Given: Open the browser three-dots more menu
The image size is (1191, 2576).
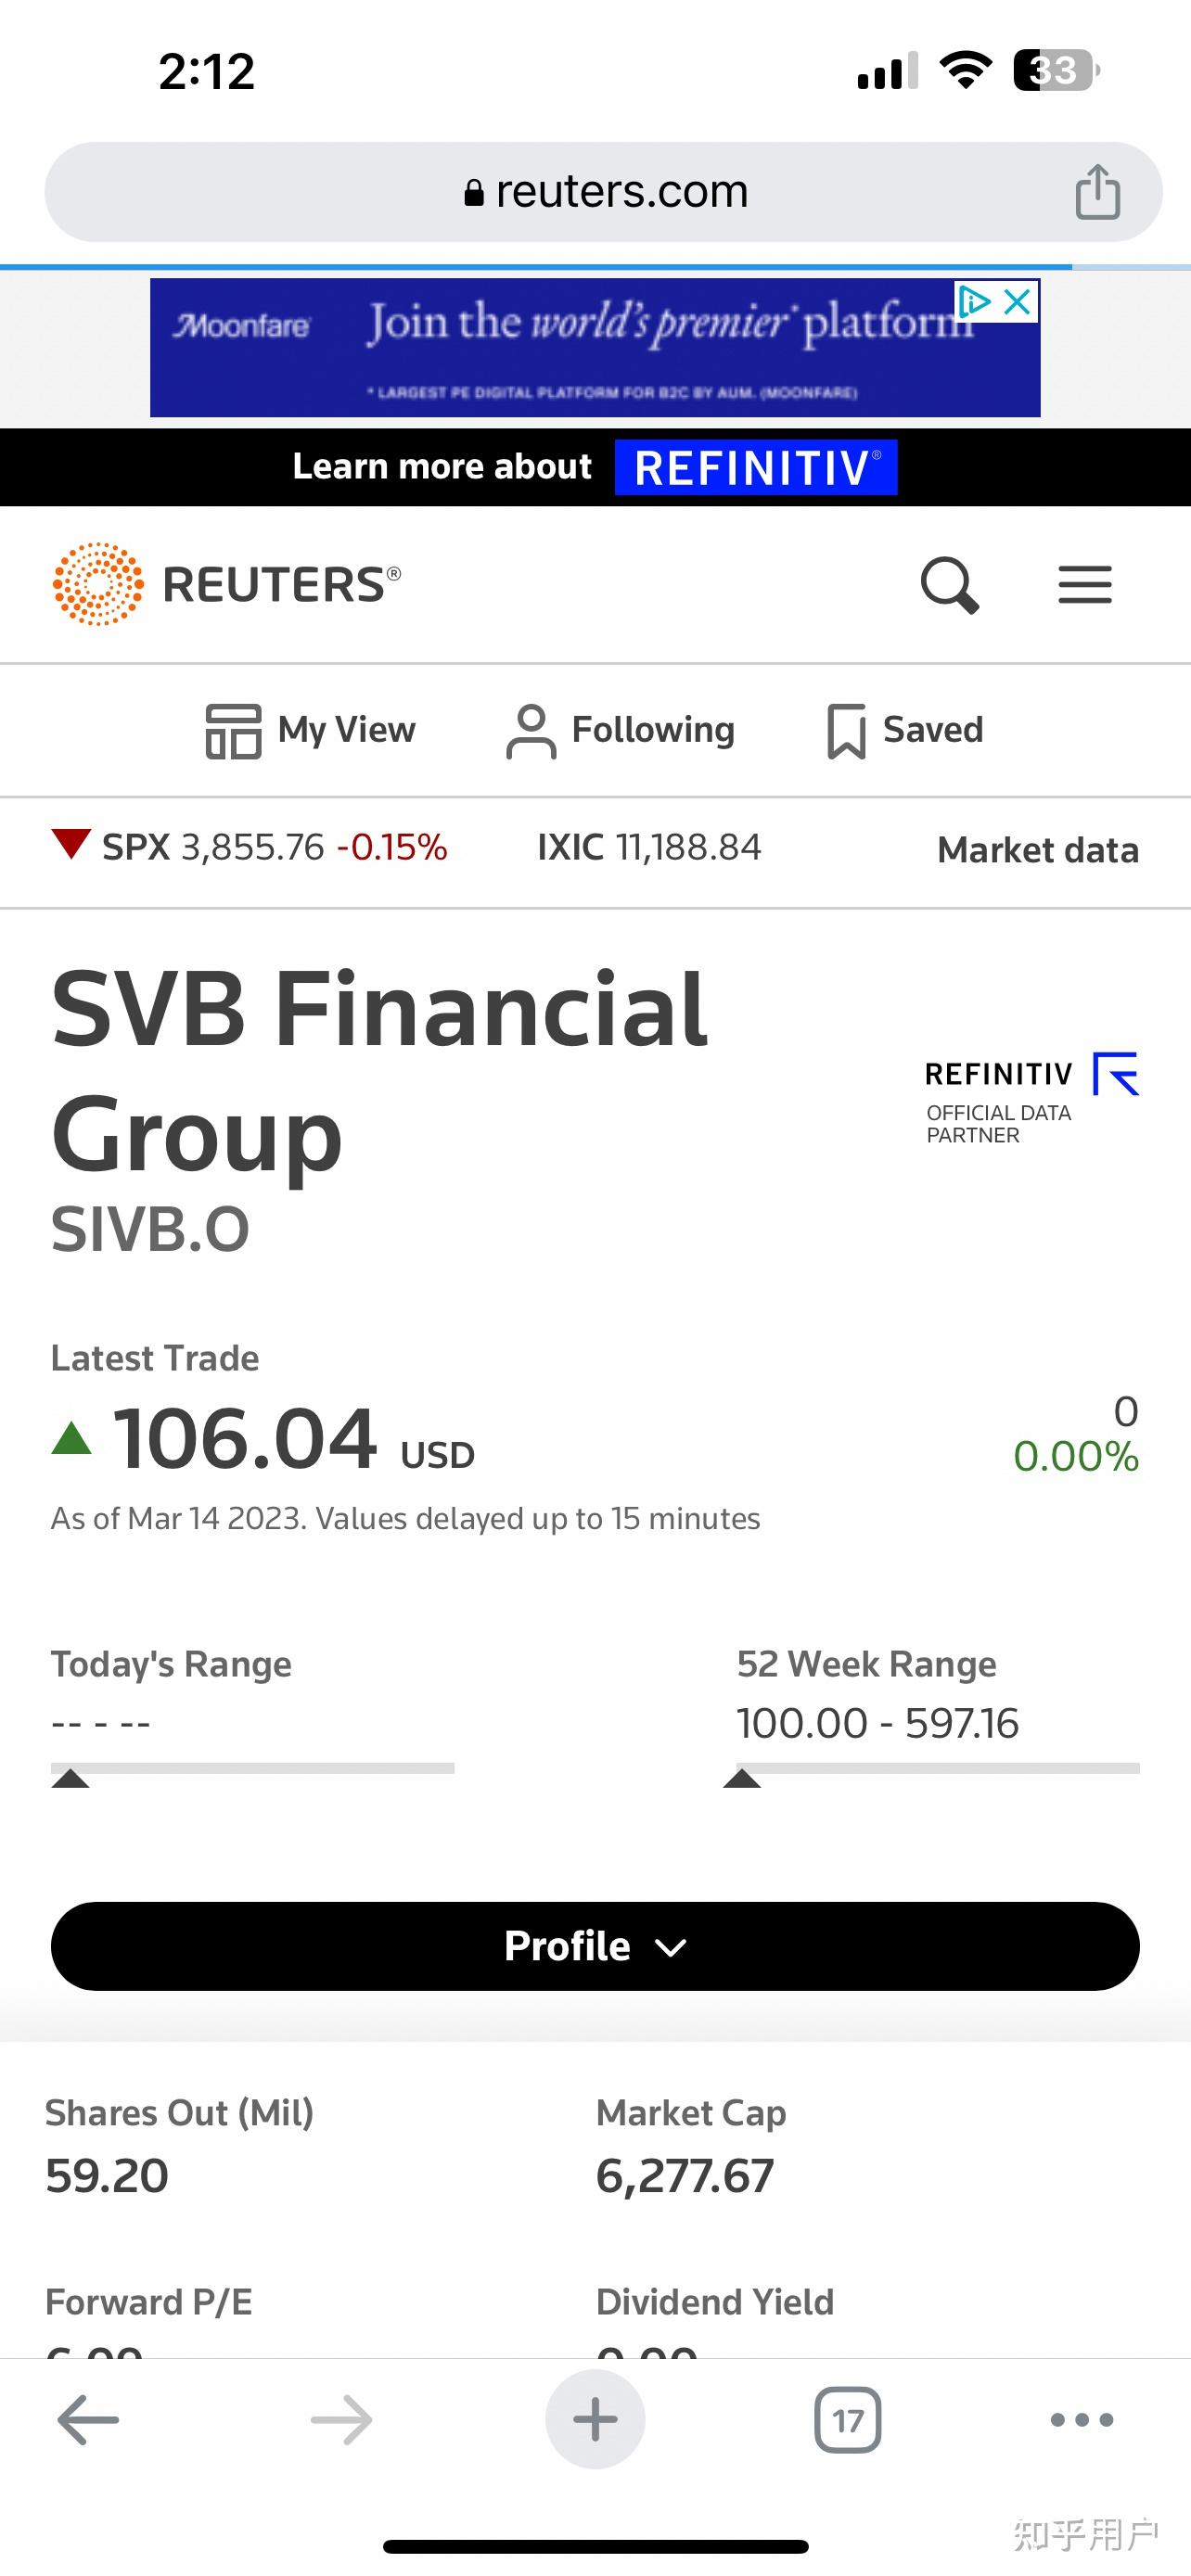Looking at the screenshot, I should [1082, 2420].
